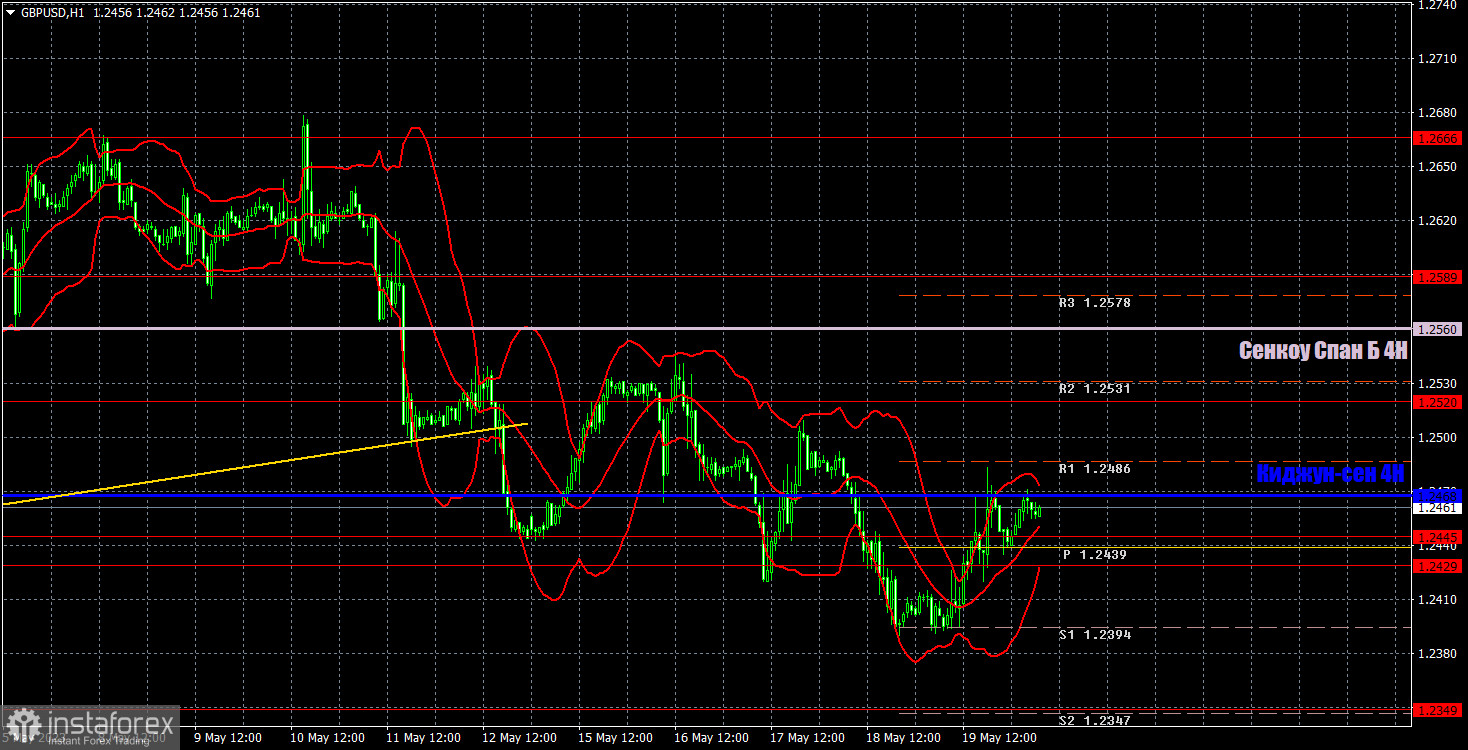
Task: Click the red 1.2520 level price tag
Action: click(x=1438, y=401)
